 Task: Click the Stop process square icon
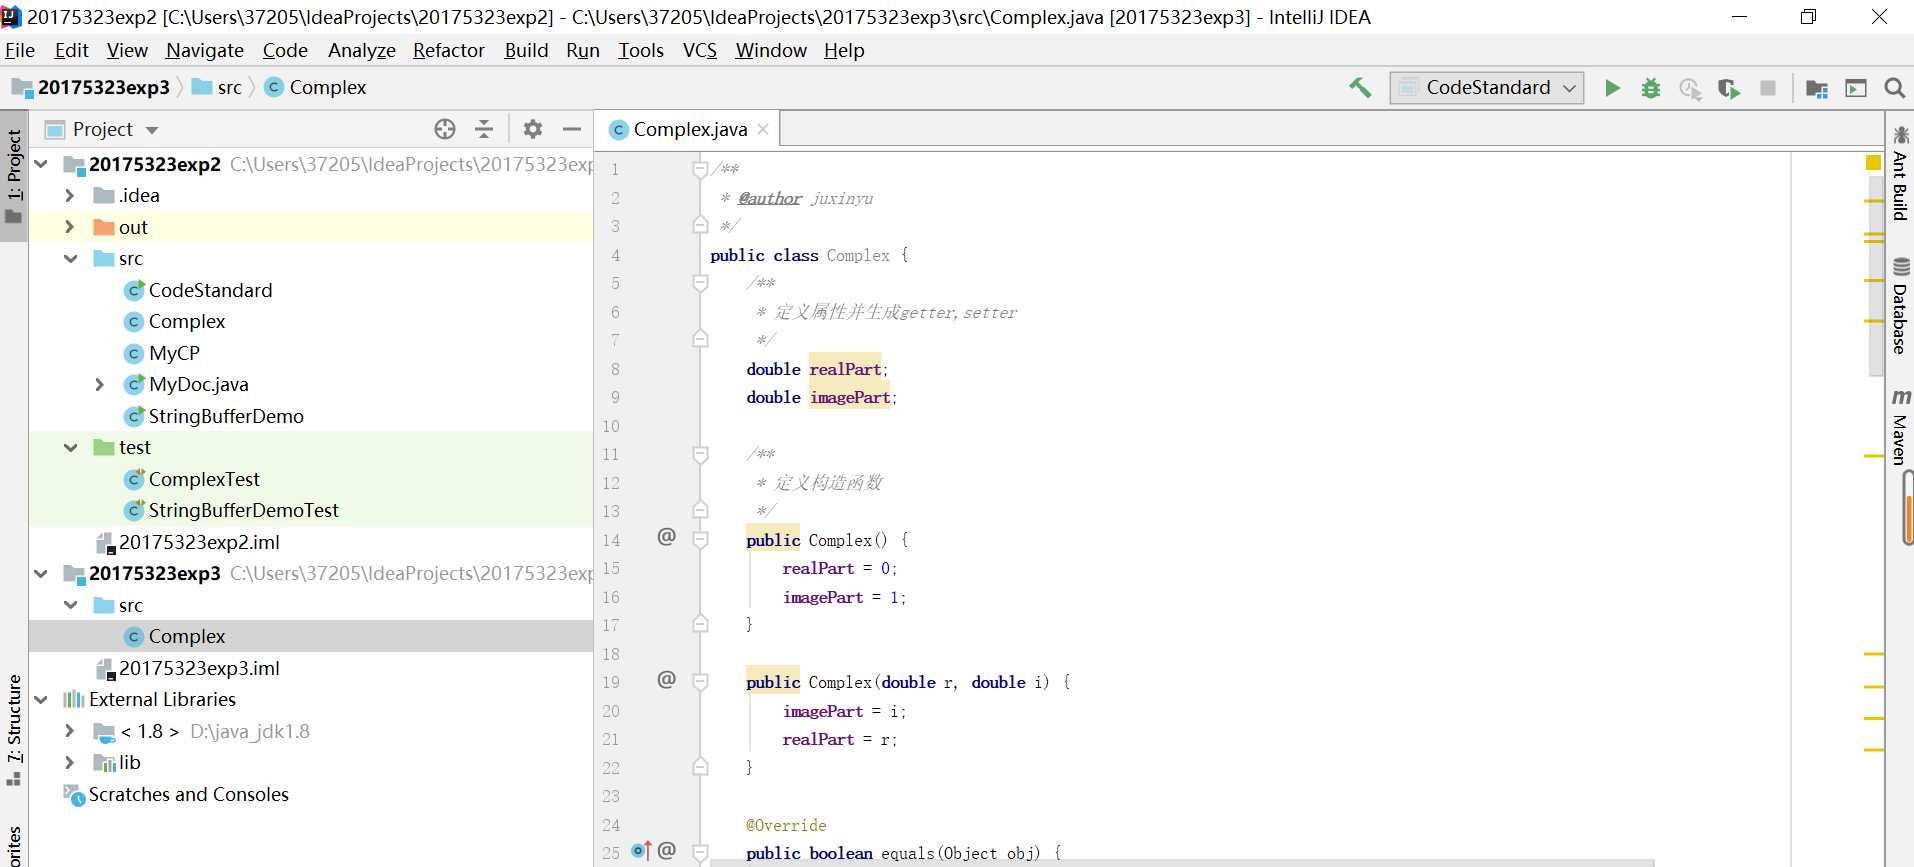(1768, 88)
